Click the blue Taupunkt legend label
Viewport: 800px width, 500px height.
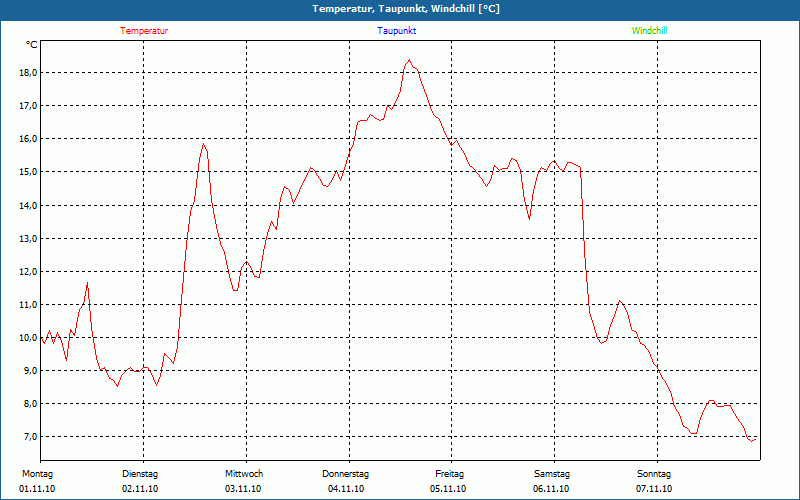[396, 31]
